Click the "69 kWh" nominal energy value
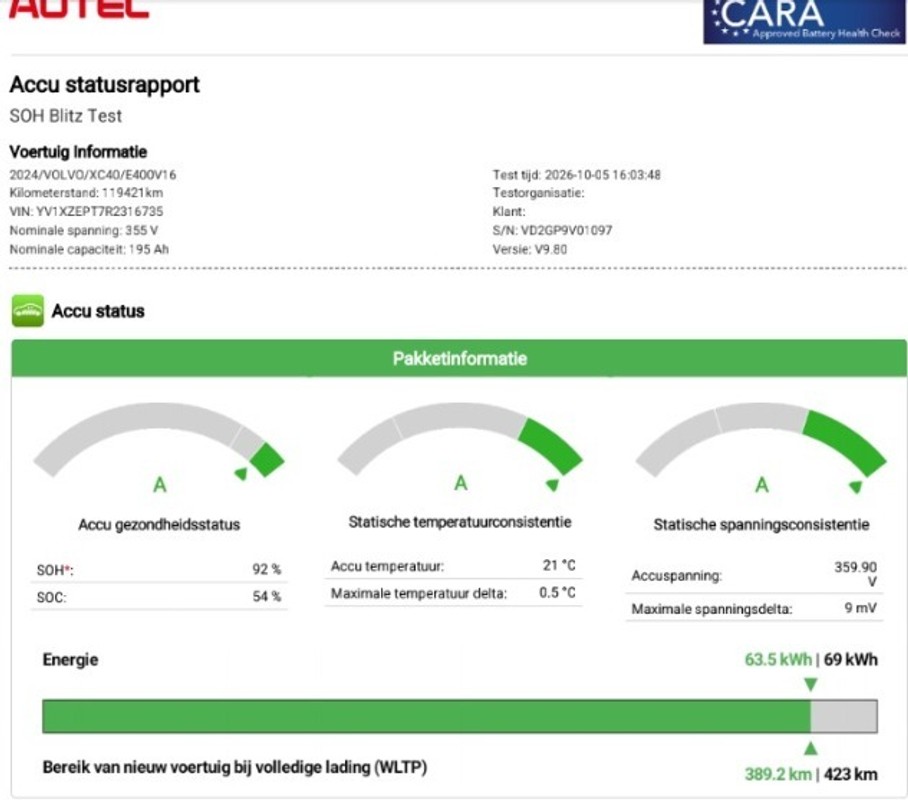Viewport: 908px width, 800px height. point(851,660)
